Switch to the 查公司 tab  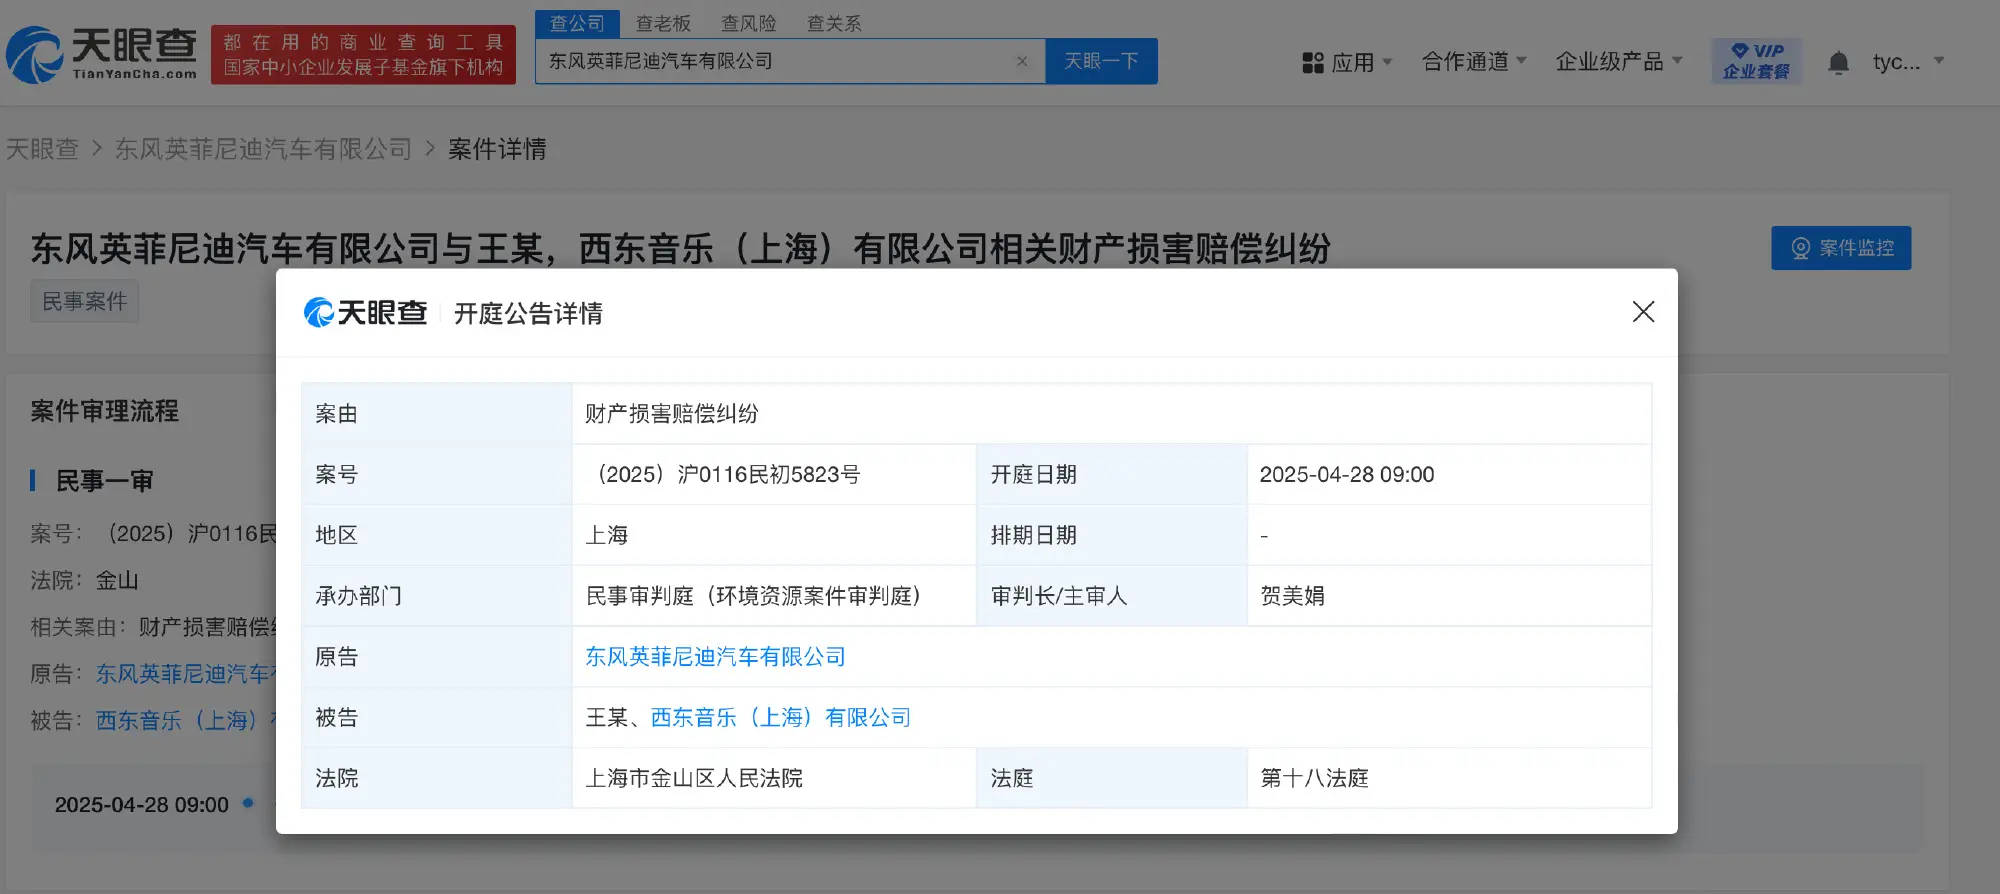[577, 23]
